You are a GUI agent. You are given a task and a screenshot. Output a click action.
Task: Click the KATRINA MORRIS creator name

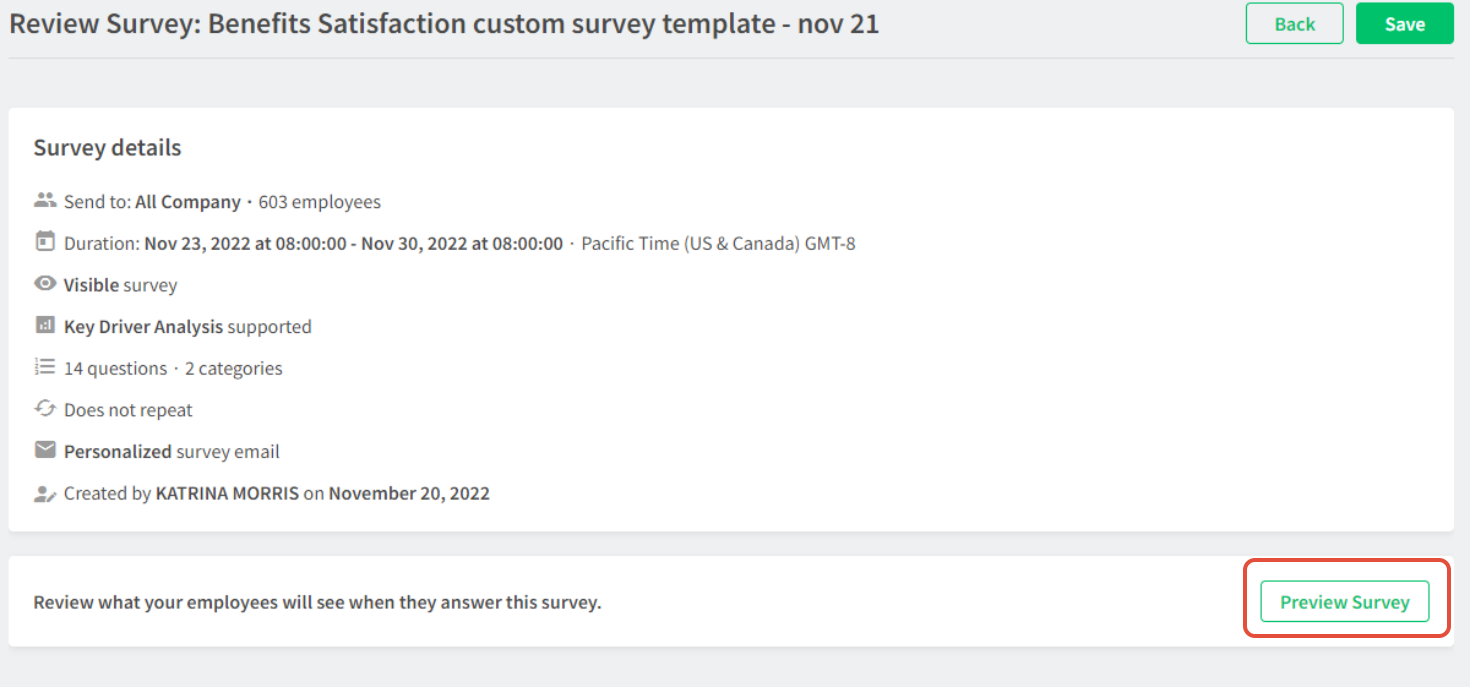pos(227,494)
